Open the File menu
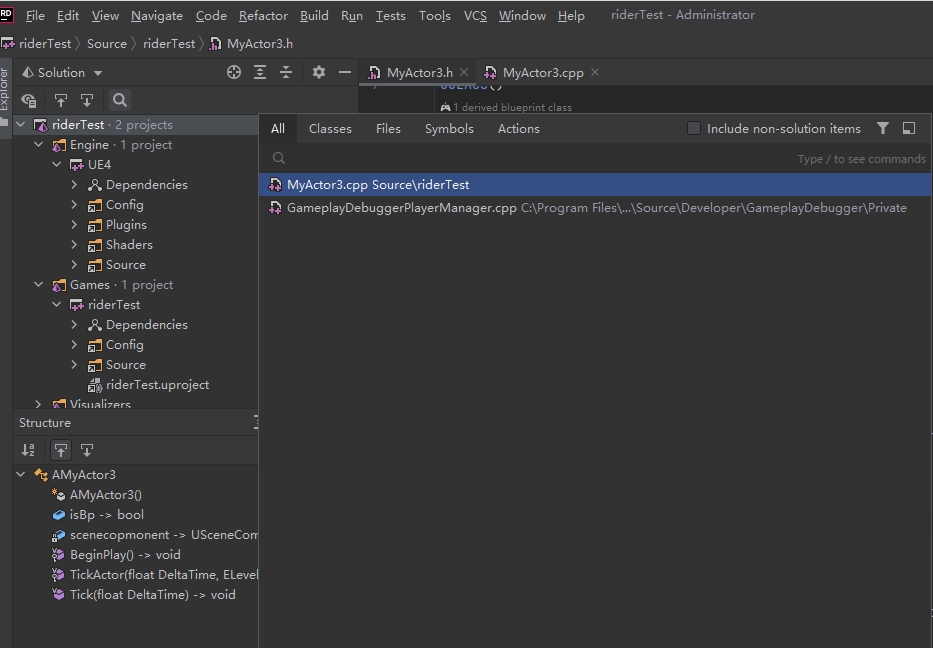 [35, 16]
